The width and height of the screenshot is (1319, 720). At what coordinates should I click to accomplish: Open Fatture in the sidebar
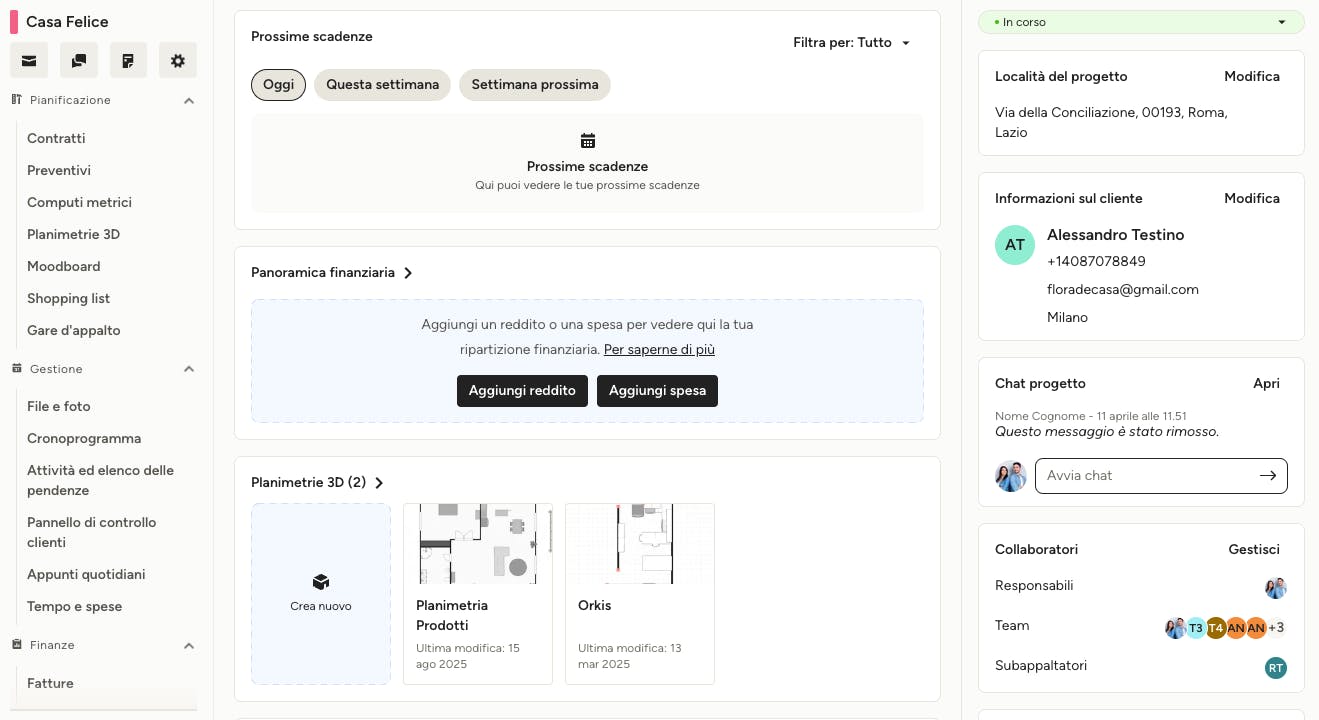click(x=50, y=683)
